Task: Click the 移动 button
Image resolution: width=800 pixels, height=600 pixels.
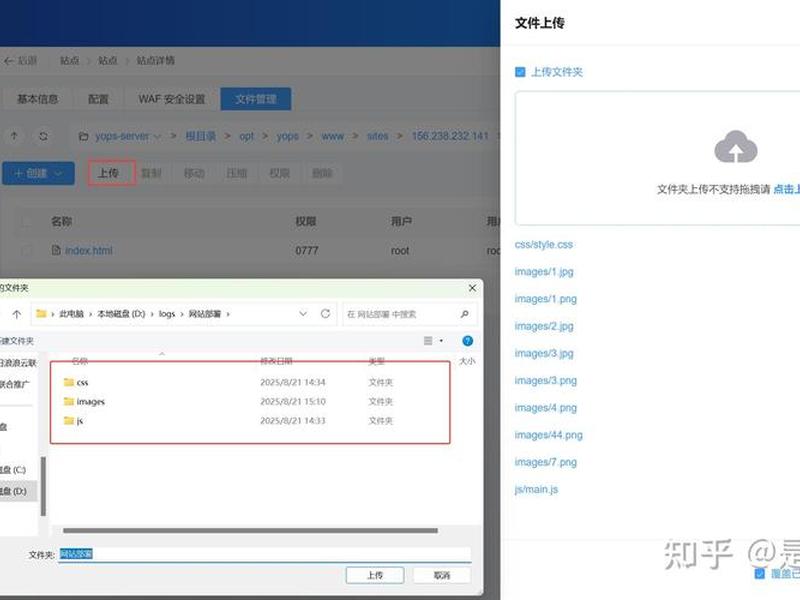Action: (x=194, y=173)
